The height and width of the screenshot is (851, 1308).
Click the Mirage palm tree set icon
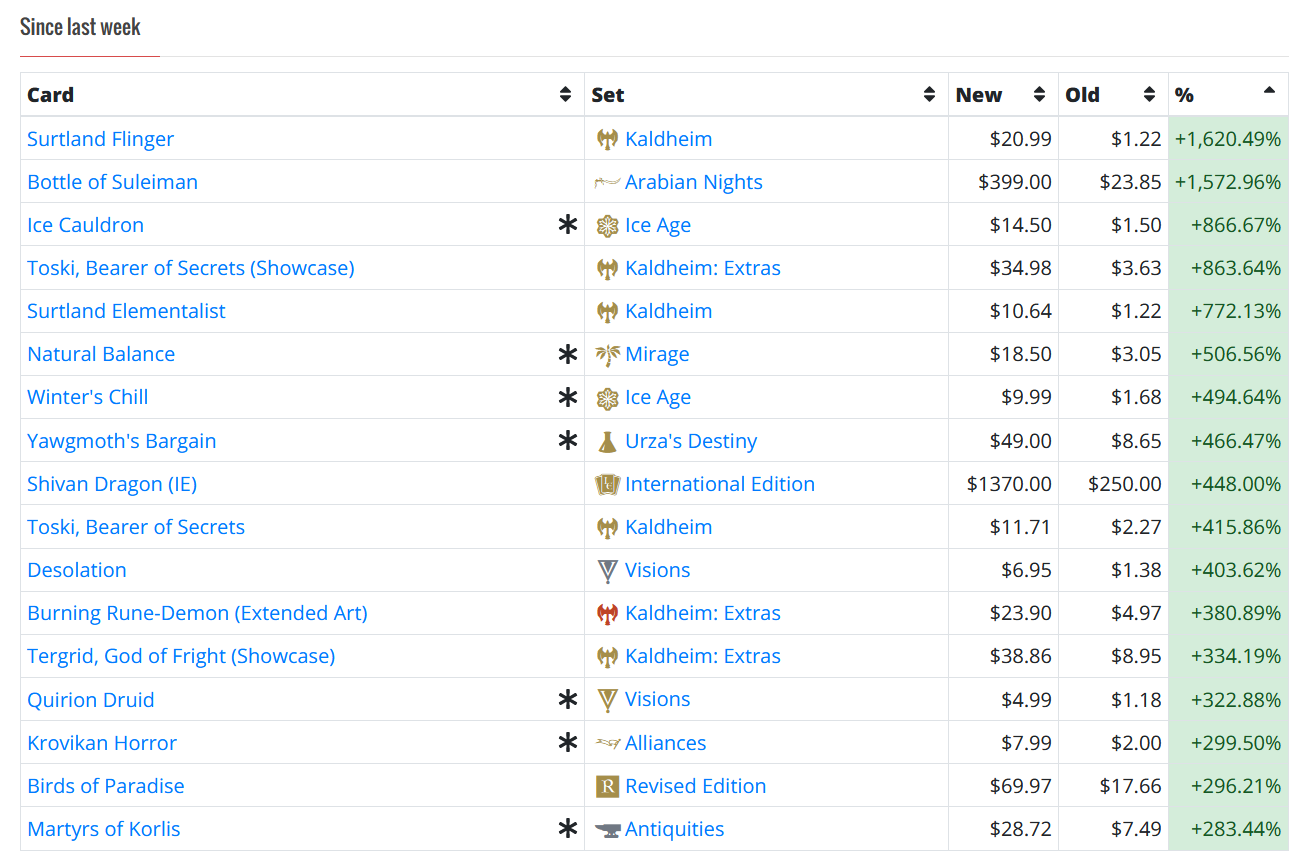607,354
